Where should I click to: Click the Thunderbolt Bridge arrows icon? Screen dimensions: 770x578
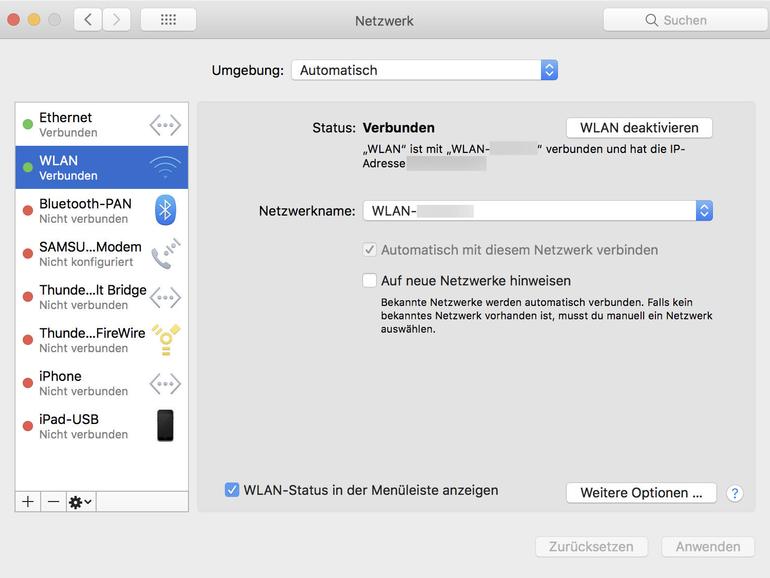pos(165,297)
